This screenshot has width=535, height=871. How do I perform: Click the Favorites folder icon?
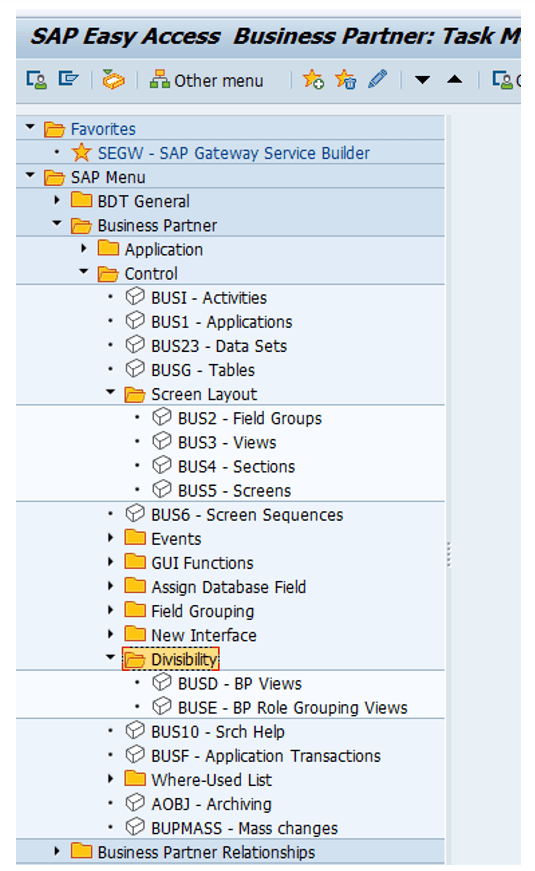tap(54, 129)
